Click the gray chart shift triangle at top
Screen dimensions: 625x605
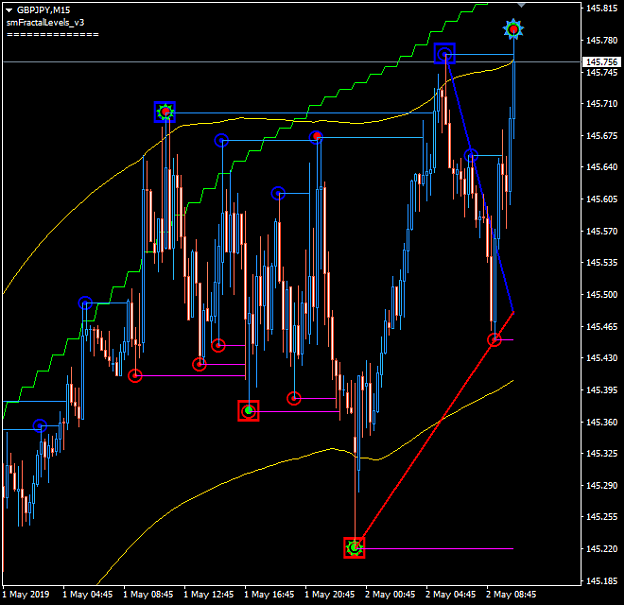[x=521, y=5]
